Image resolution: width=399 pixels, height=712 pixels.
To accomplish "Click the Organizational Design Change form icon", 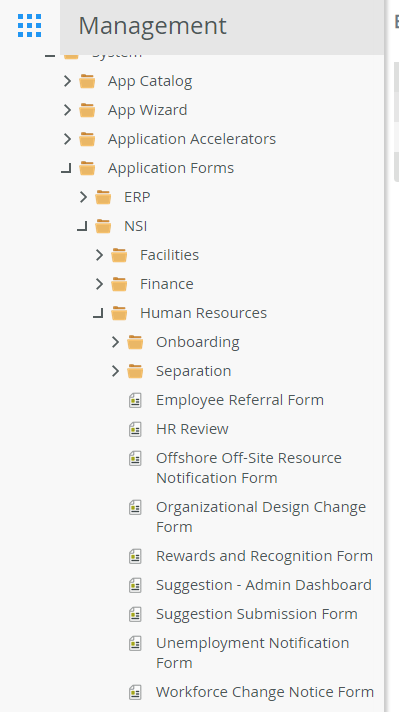I will (135, 507).
